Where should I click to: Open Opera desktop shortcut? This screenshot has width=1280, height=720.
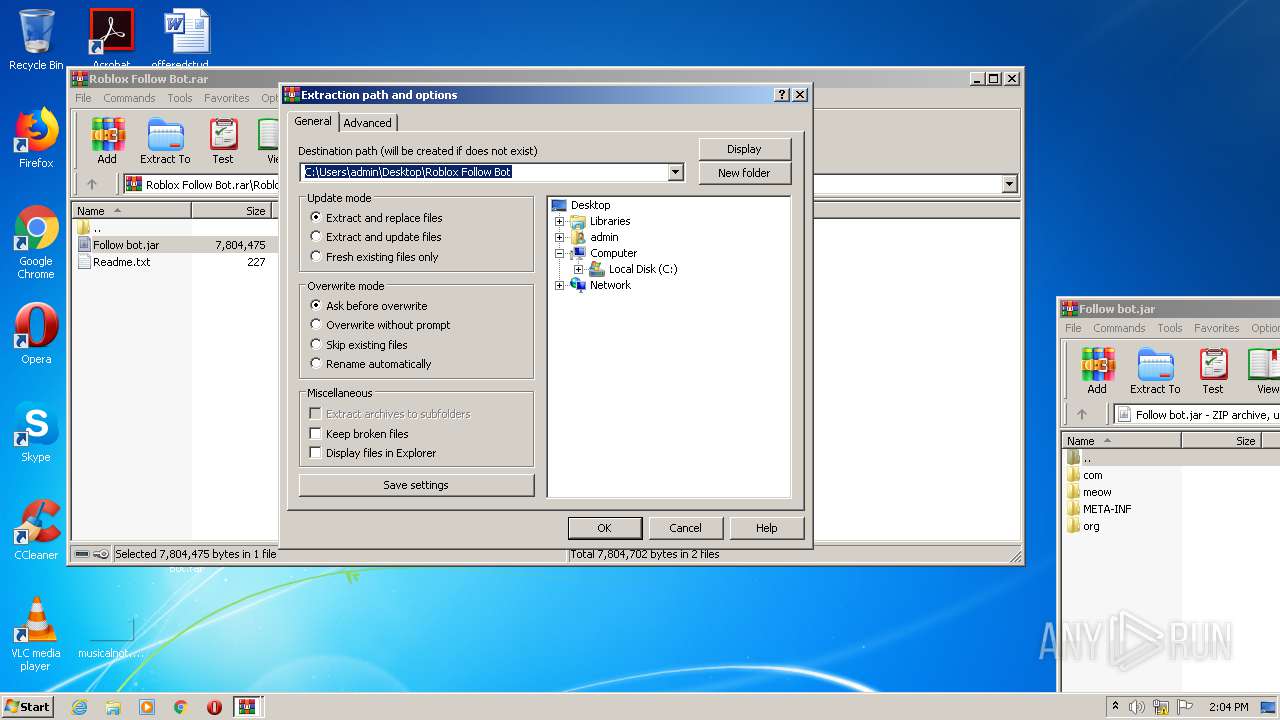(x=36, y=334)
